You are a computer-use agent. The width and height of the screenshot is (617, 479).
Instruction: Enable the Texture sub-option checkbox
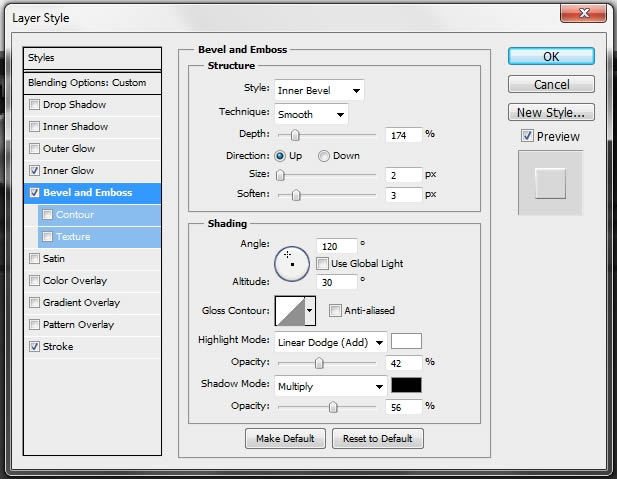(48, 237)
